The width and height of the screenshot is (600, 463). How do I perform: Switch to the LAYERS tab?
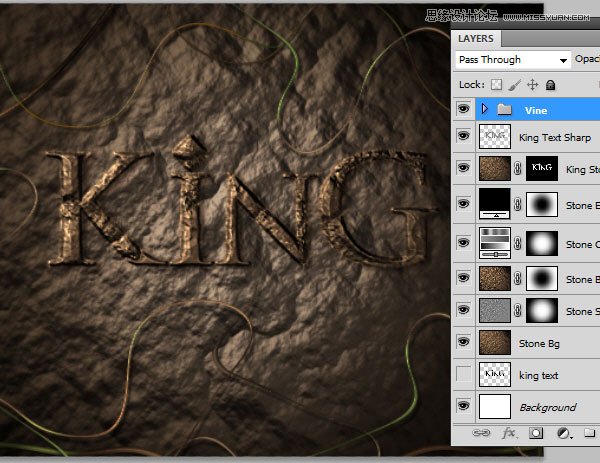(476, 39)
